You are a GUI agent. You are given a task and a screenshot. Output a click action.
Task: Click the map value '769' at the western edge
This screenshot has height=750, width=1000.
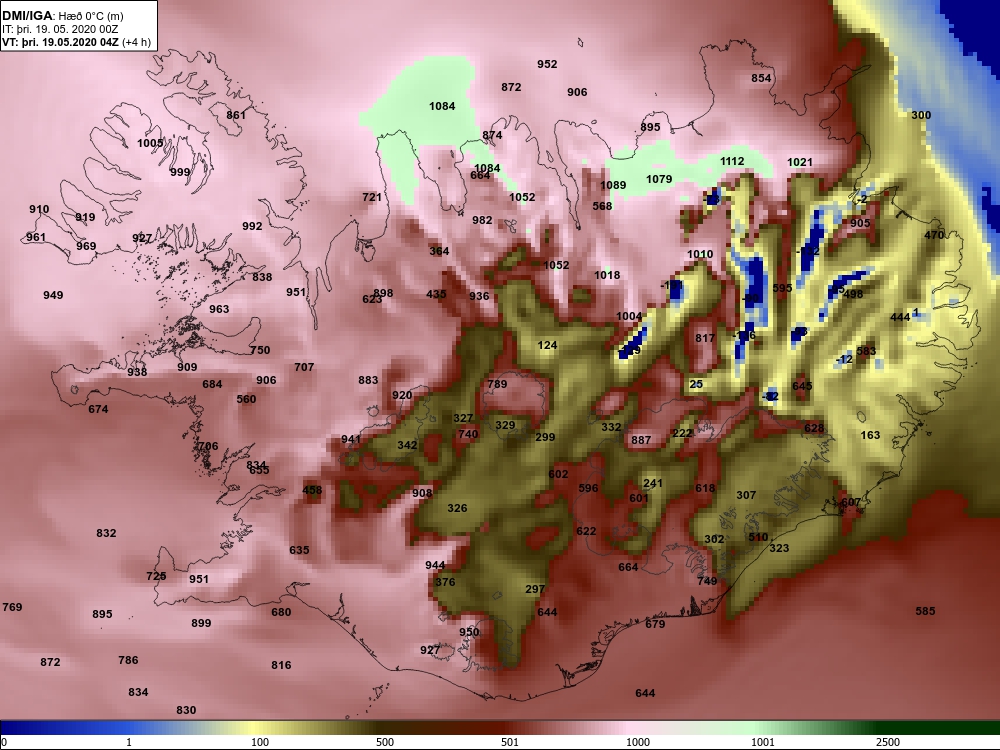[x=12, y=607]
